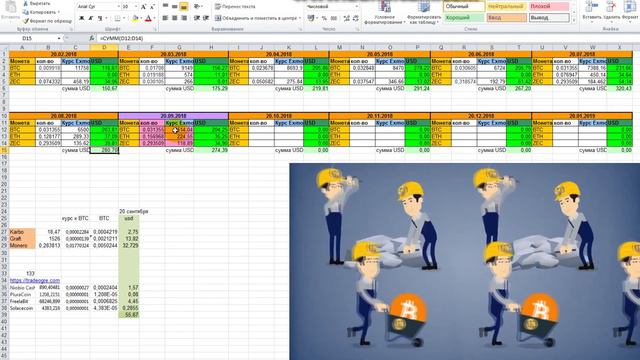Apply the thousands separator (000) format
This screenshot has width=640, height=360.
pyautogui.click(x=334, y=18)
